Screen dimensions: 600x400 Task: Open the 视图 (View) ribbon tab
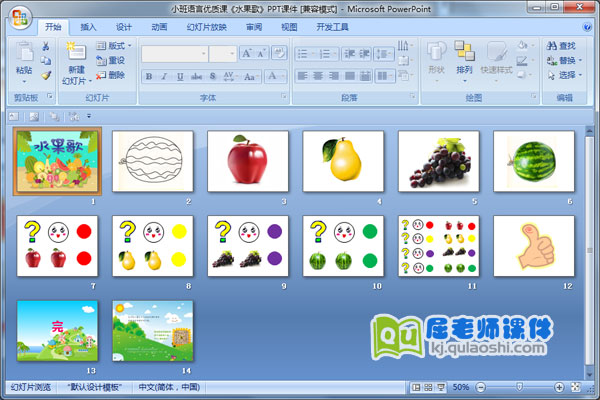[289, 27]
